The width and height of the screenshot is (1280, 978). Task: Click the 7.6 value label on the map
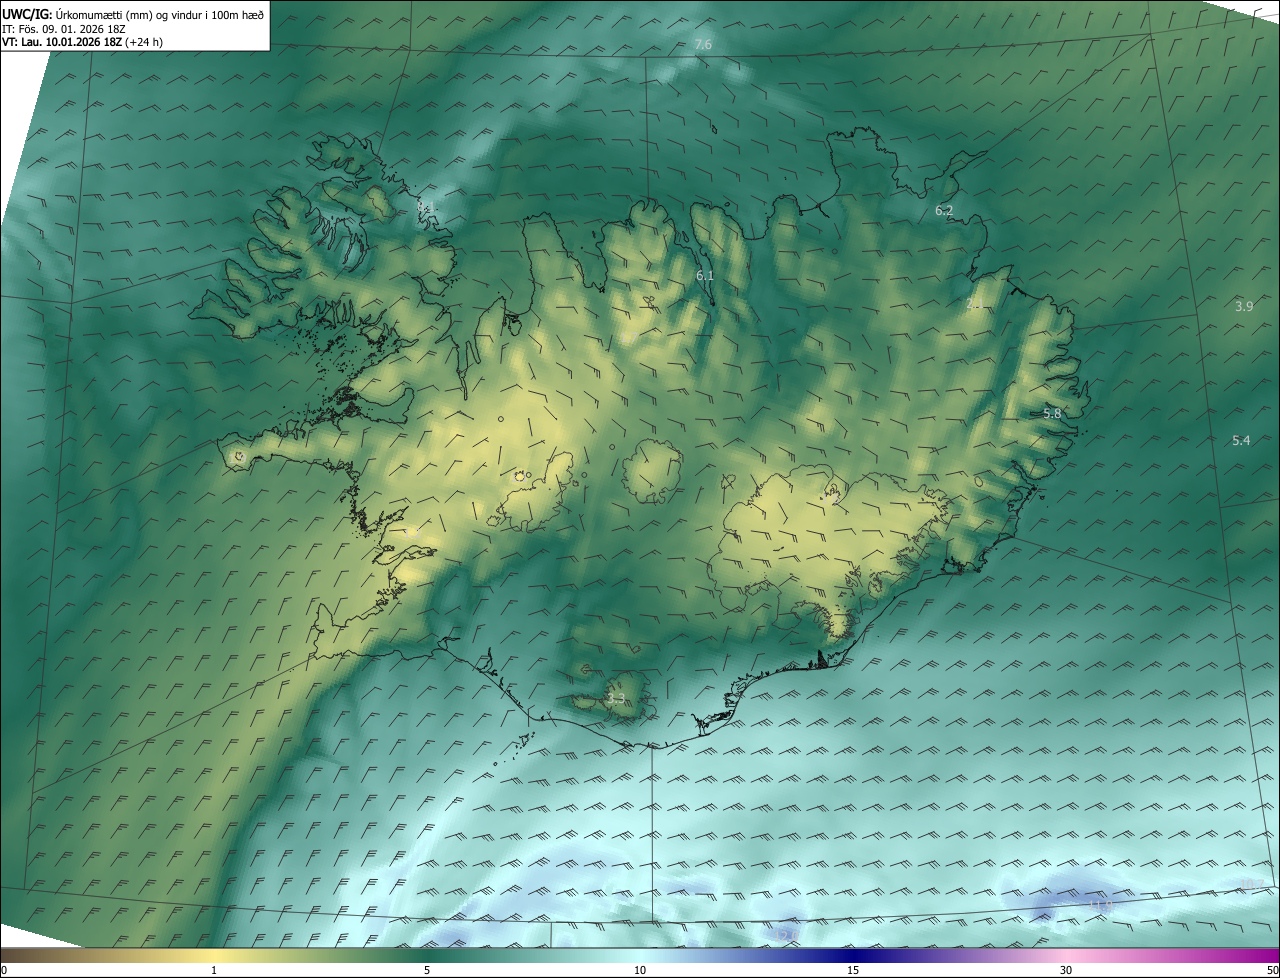pyautogui.click(x=703, y=45)
